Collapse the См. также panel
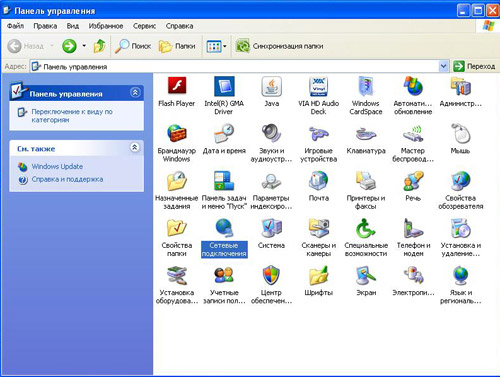 (135, 147)
